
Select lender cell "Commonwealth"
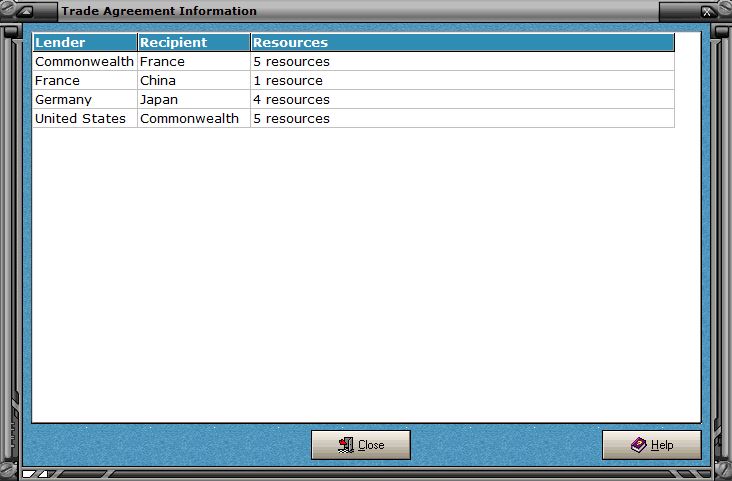pyautogui.click(x=85, y=62)
